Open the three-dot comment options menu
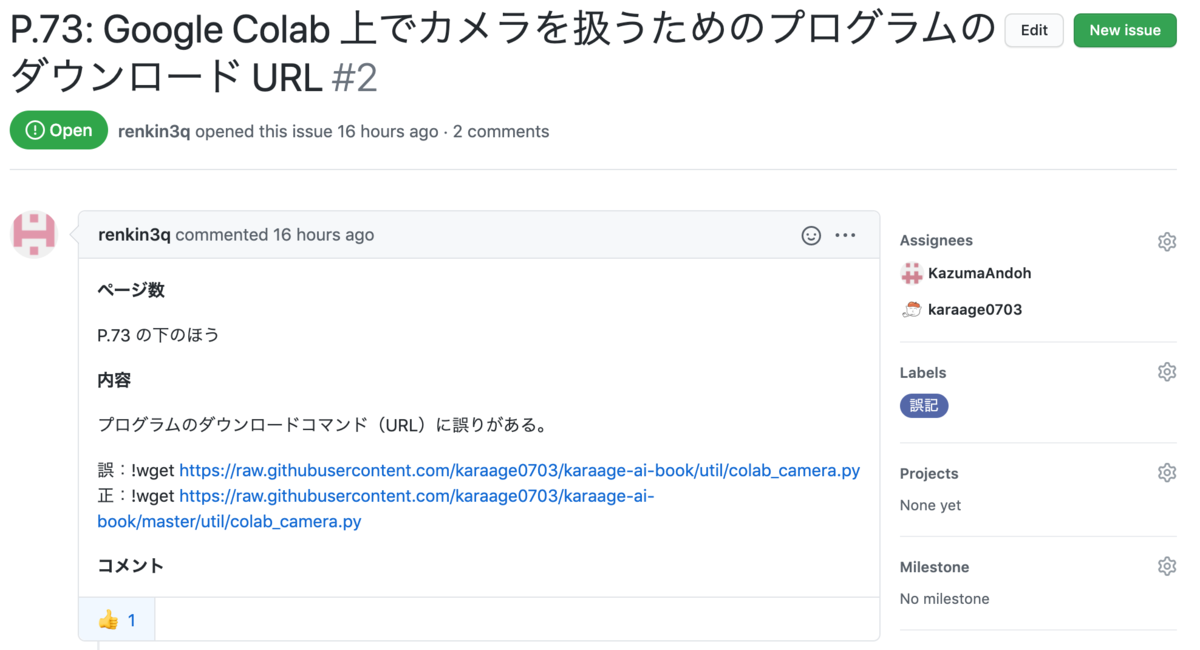The width and height of the screenshot is (1200, 650). (x=845, y=235)
